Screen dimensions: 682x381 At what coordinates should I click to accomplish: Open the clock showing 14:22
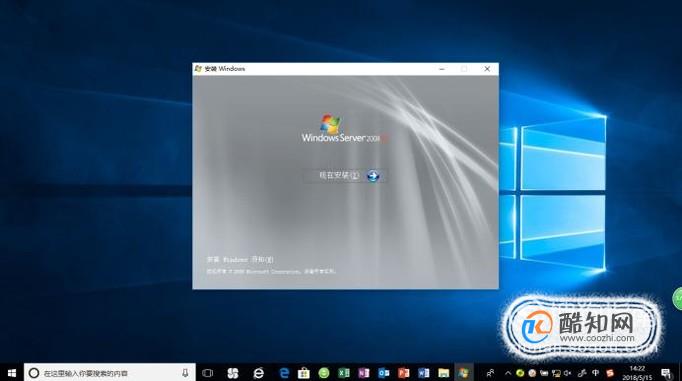tap(637, 373)
